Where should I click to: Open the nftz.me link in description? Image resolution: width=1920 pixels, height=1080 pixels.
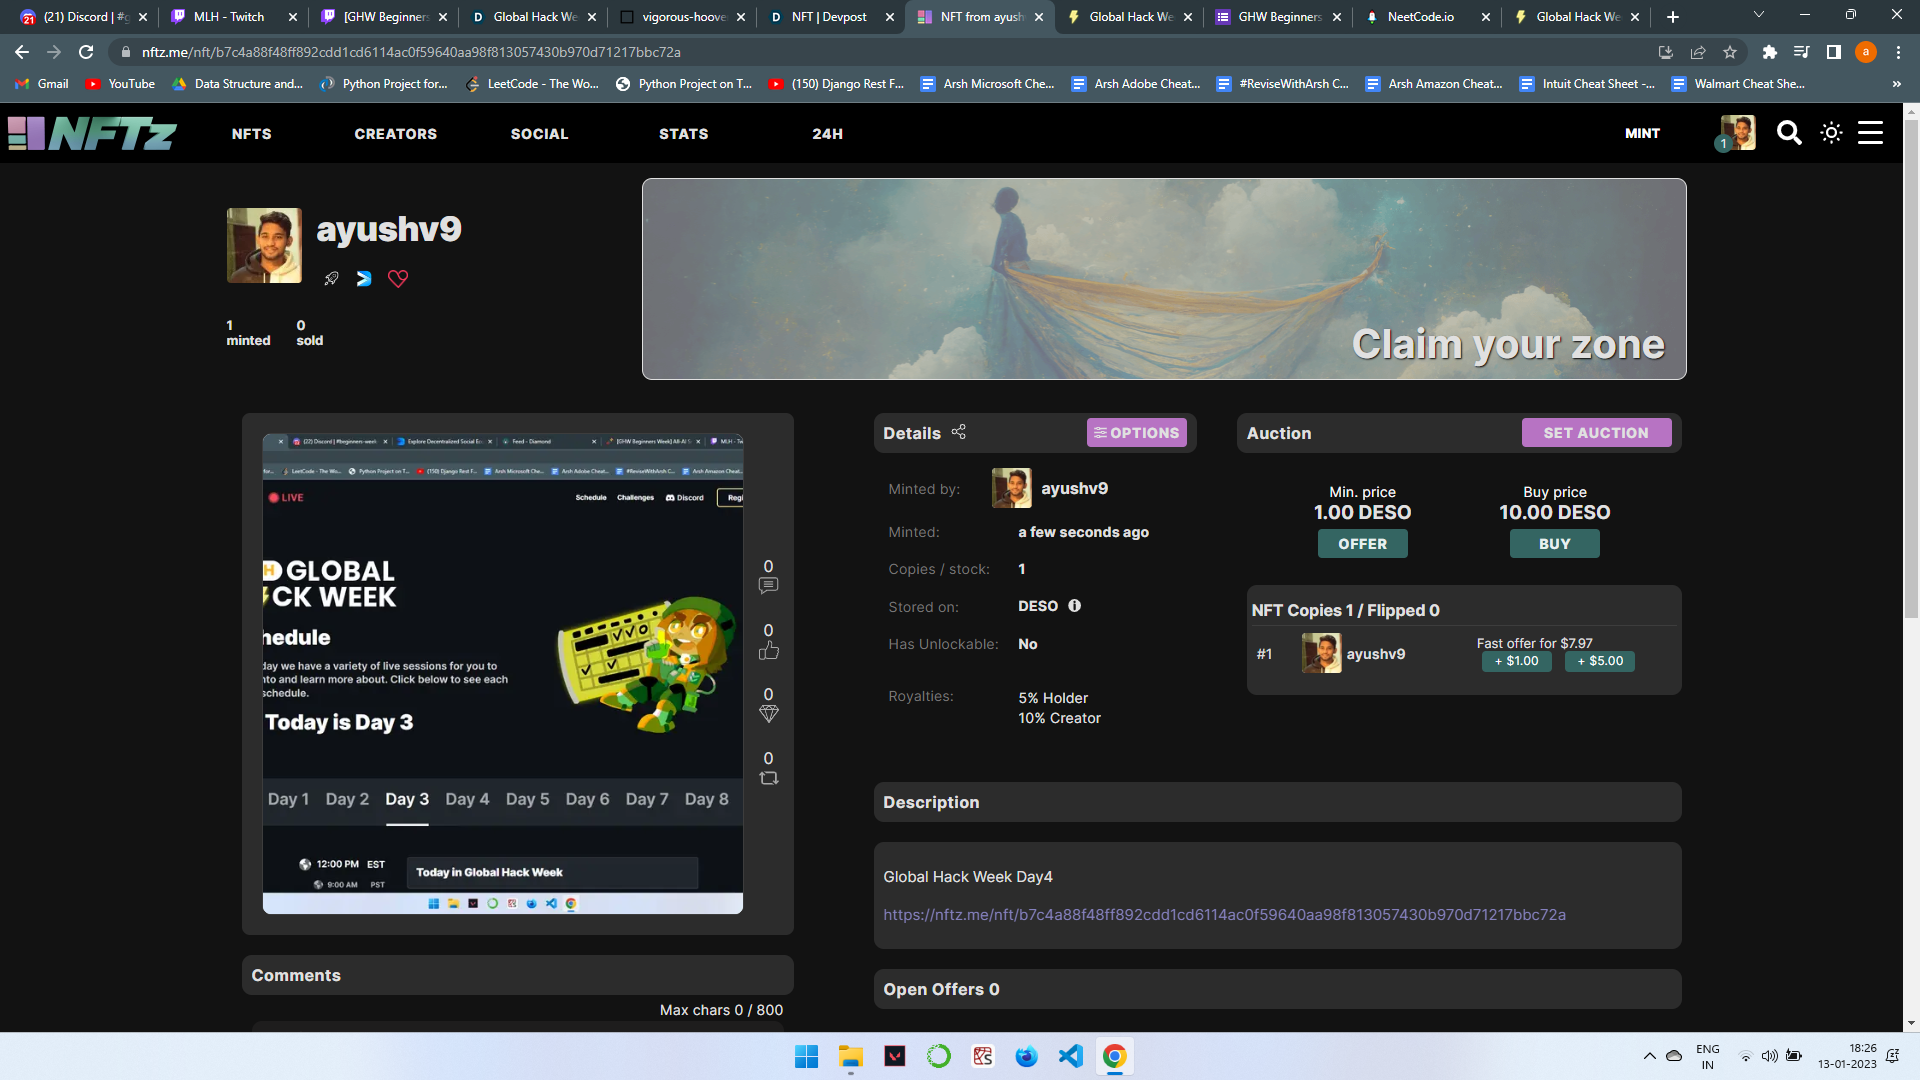(x=1224, y=915)
